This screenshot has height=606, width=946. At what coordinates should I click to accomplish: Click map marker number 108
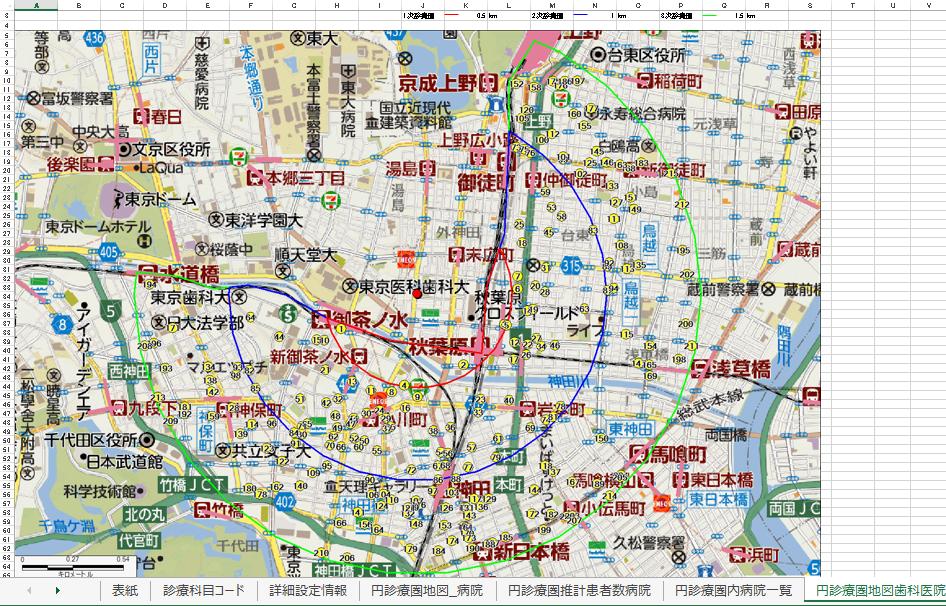622,246
